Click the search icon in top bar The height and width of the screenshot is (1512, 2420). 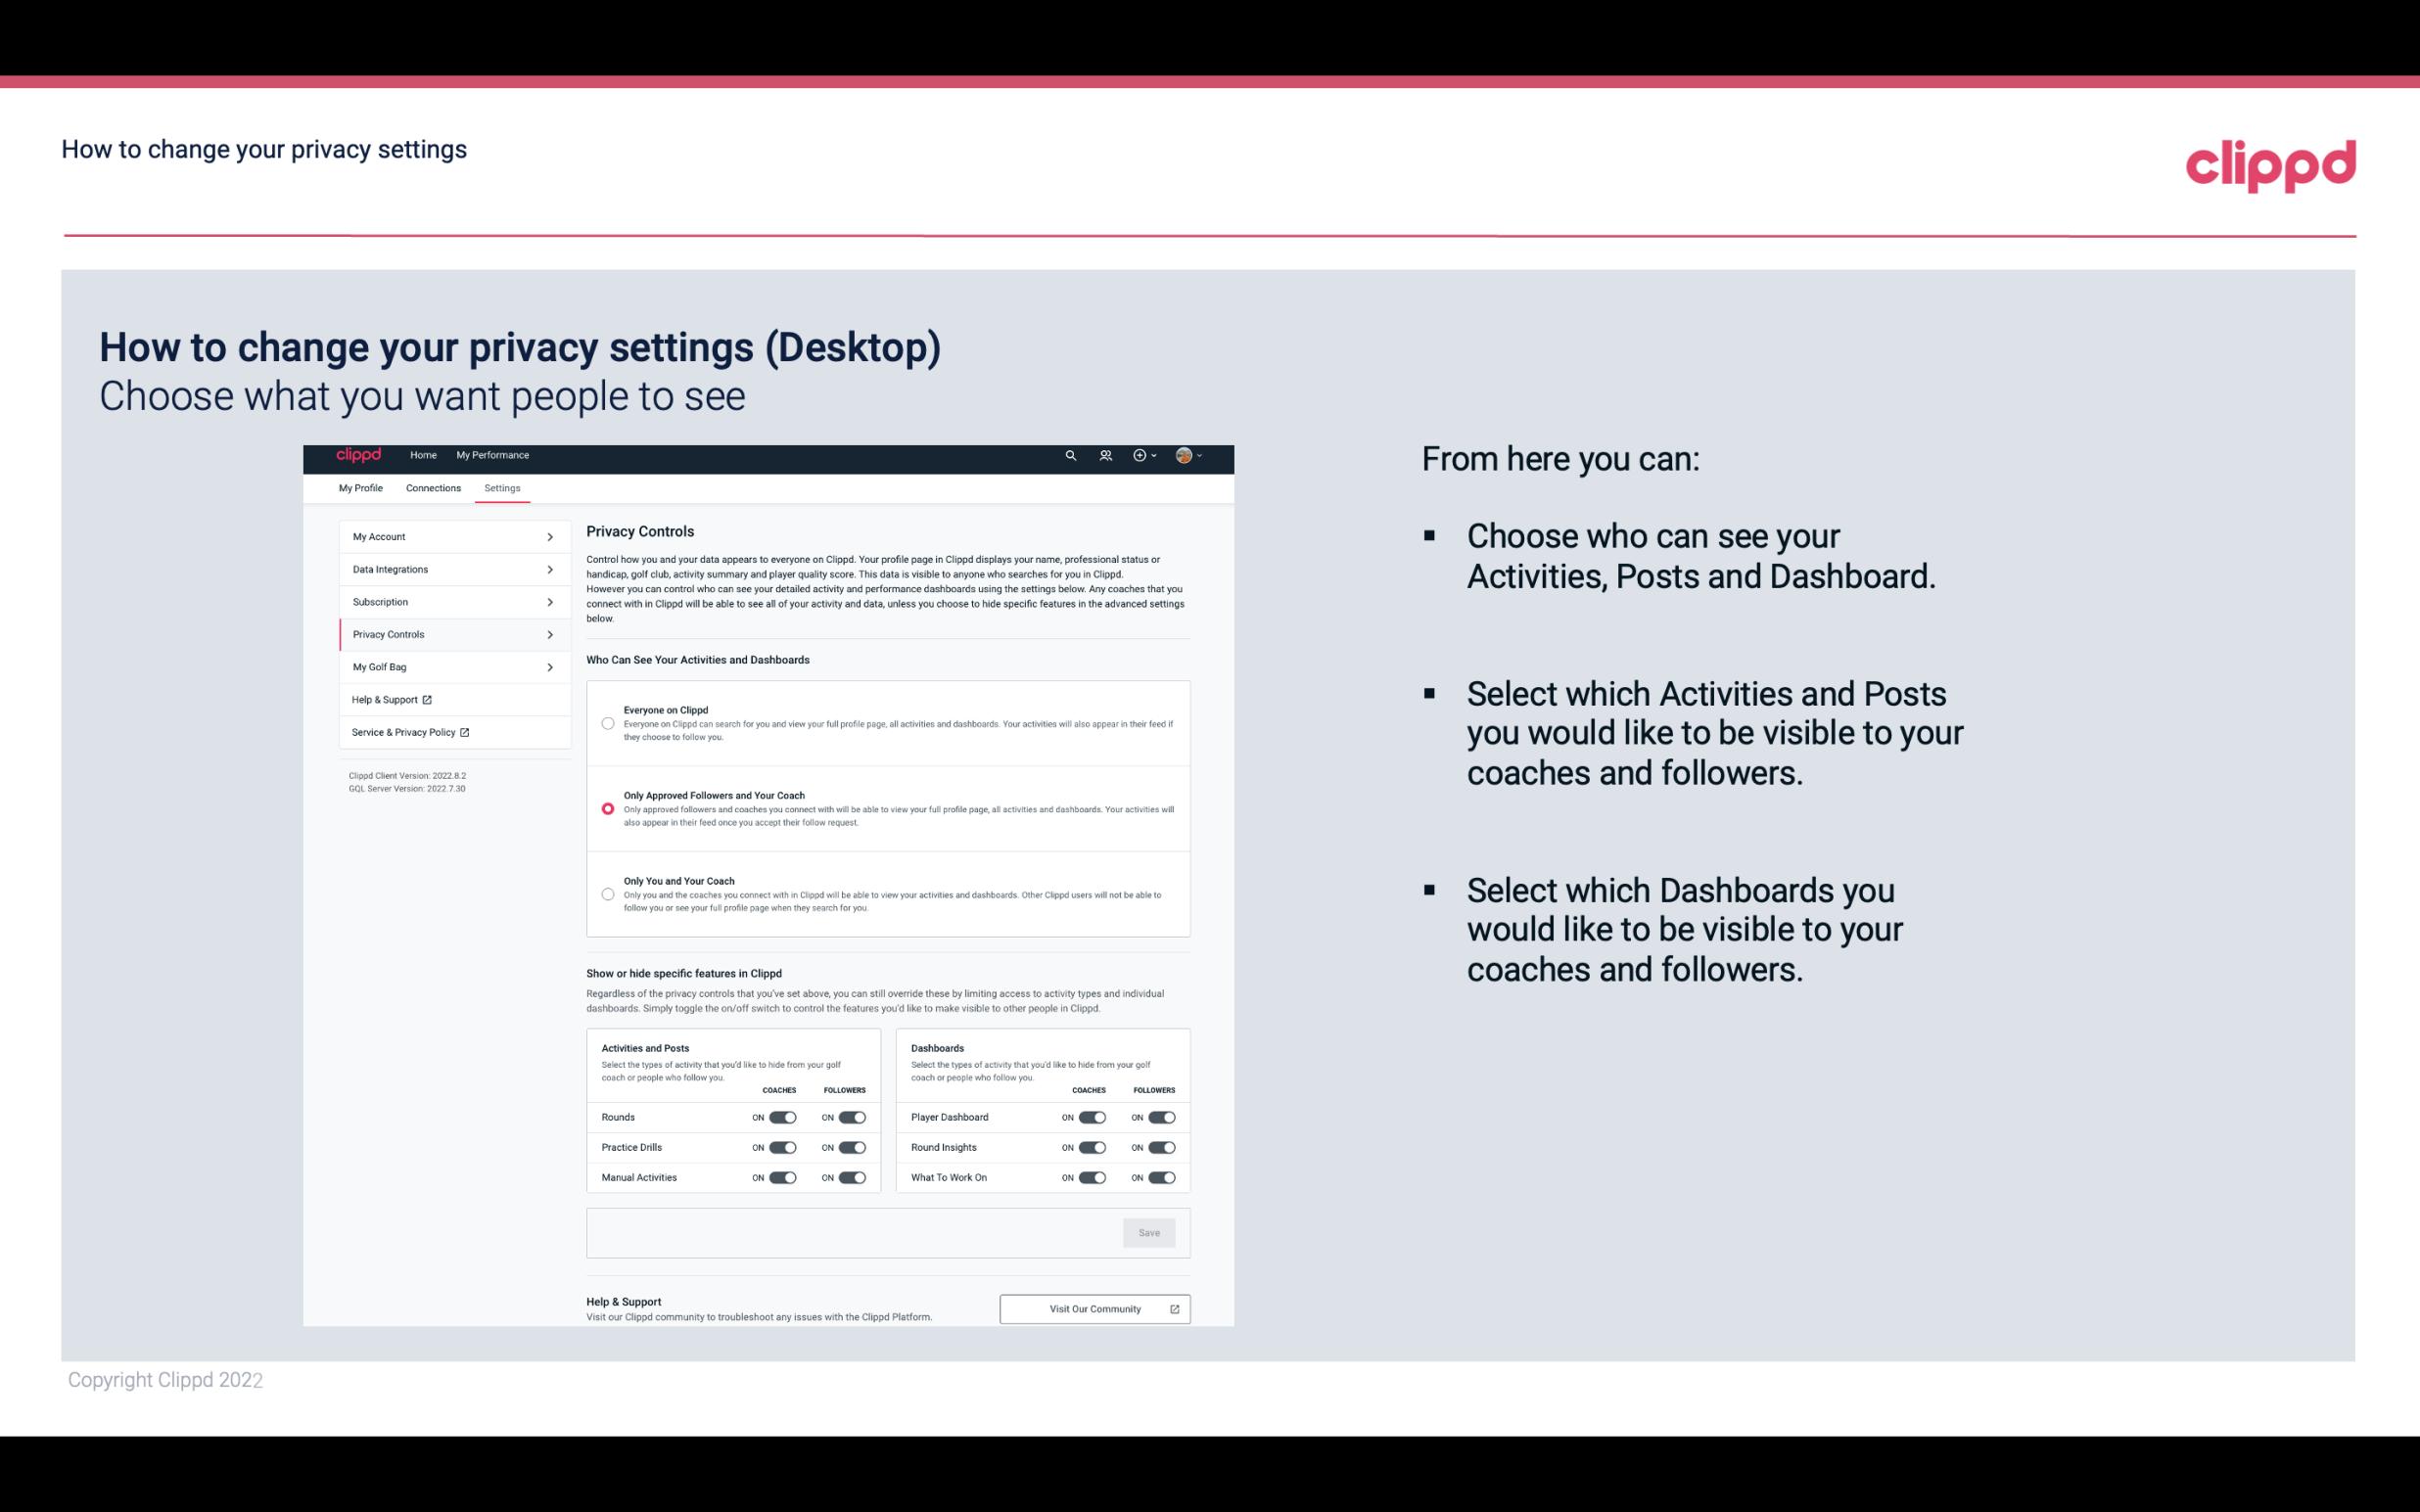pos(1070,455)
